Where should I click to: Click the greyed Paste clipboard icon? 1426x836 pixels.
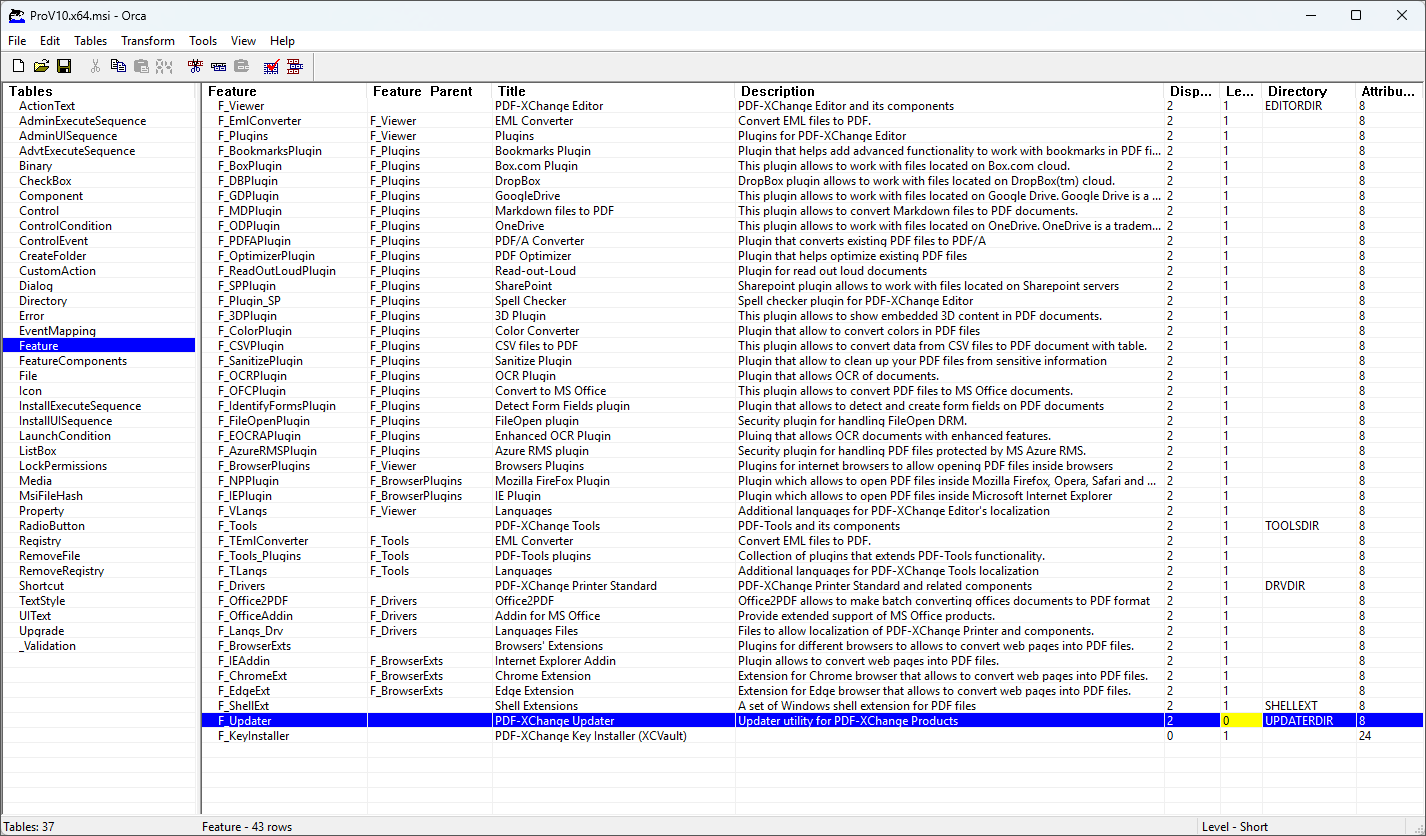click(141, 66)
